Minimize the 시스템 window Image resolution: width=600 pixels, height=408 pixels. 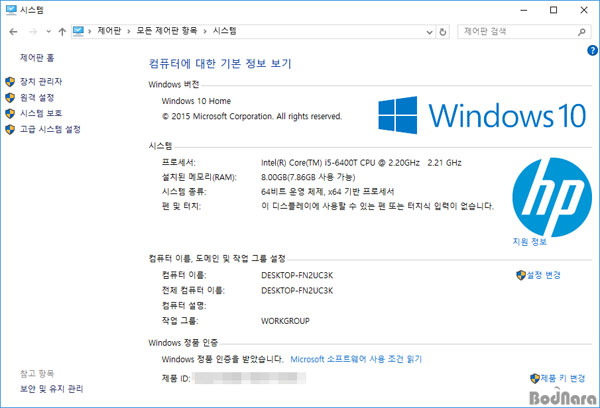click(x=524, y=10)
